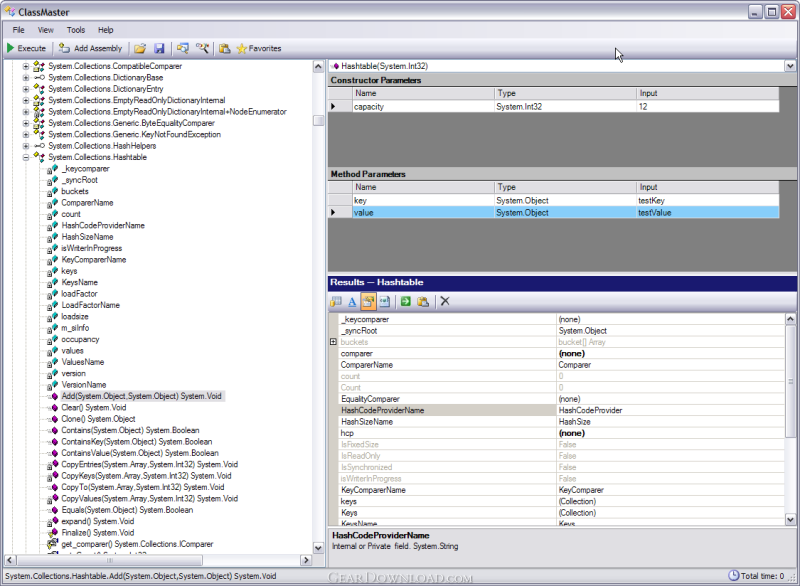The width and height of the screenshot is (800, 586).
Task: Clear results with the X icon
Action: click(x=445, y=301)
